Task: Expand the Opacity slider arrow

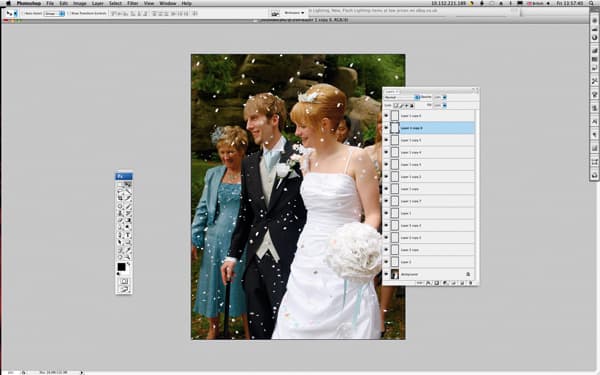Action: (x=444, y=98)
